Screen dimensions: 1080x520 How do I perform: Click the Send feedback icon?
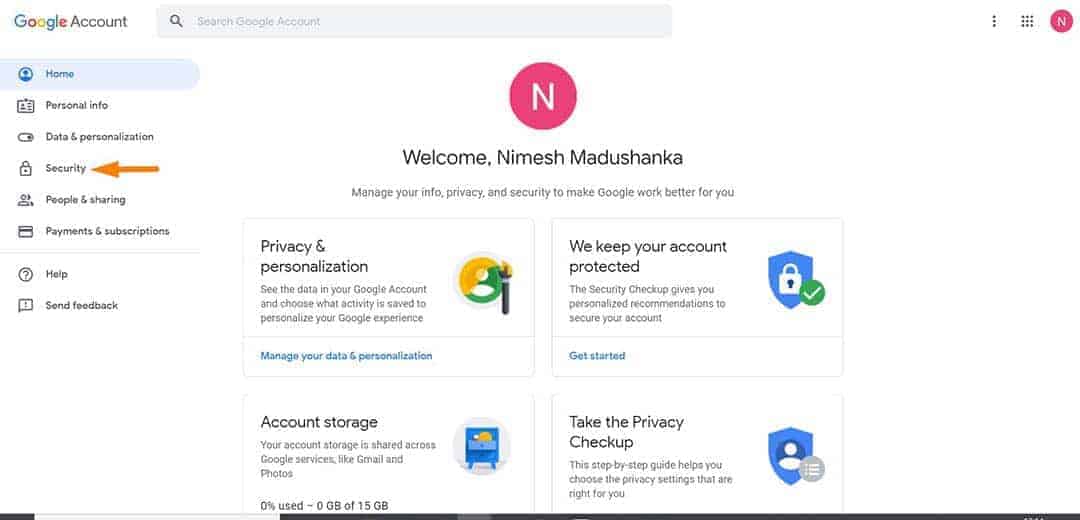pyautogui.click(x=26, y=305)
